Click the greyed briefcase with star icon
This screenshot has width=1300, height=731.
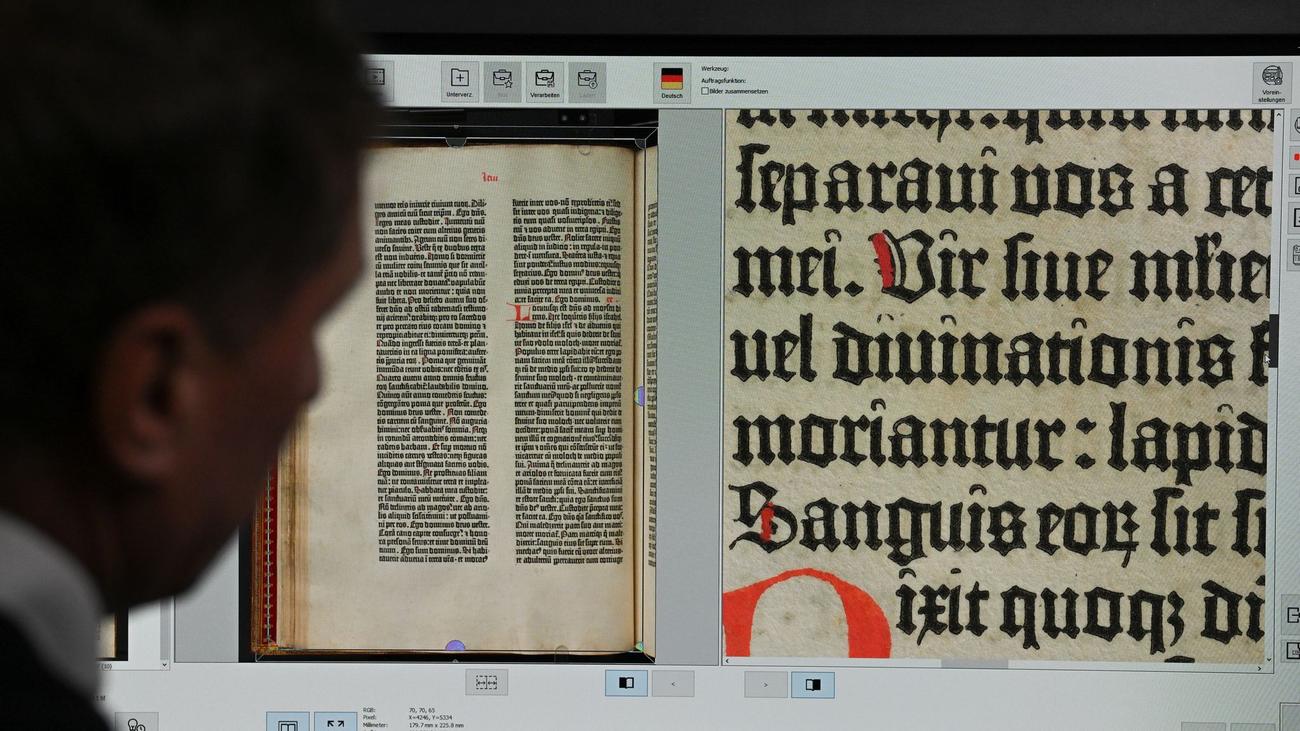502,80
